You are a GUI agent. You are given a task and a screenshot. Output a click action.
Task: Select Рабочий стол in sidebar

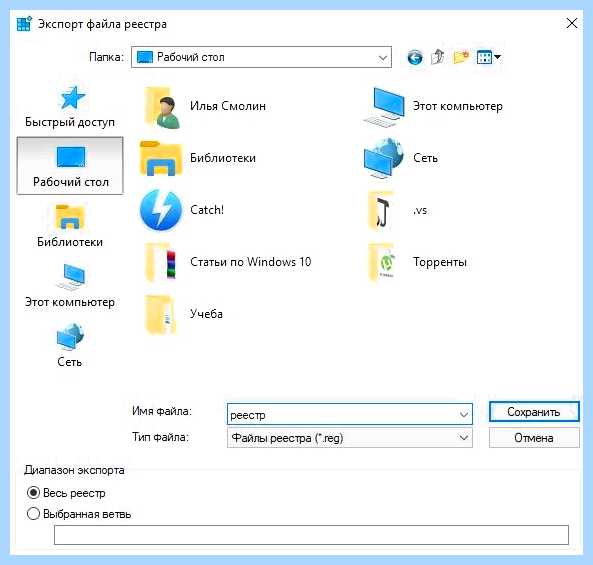click(70, 166)
